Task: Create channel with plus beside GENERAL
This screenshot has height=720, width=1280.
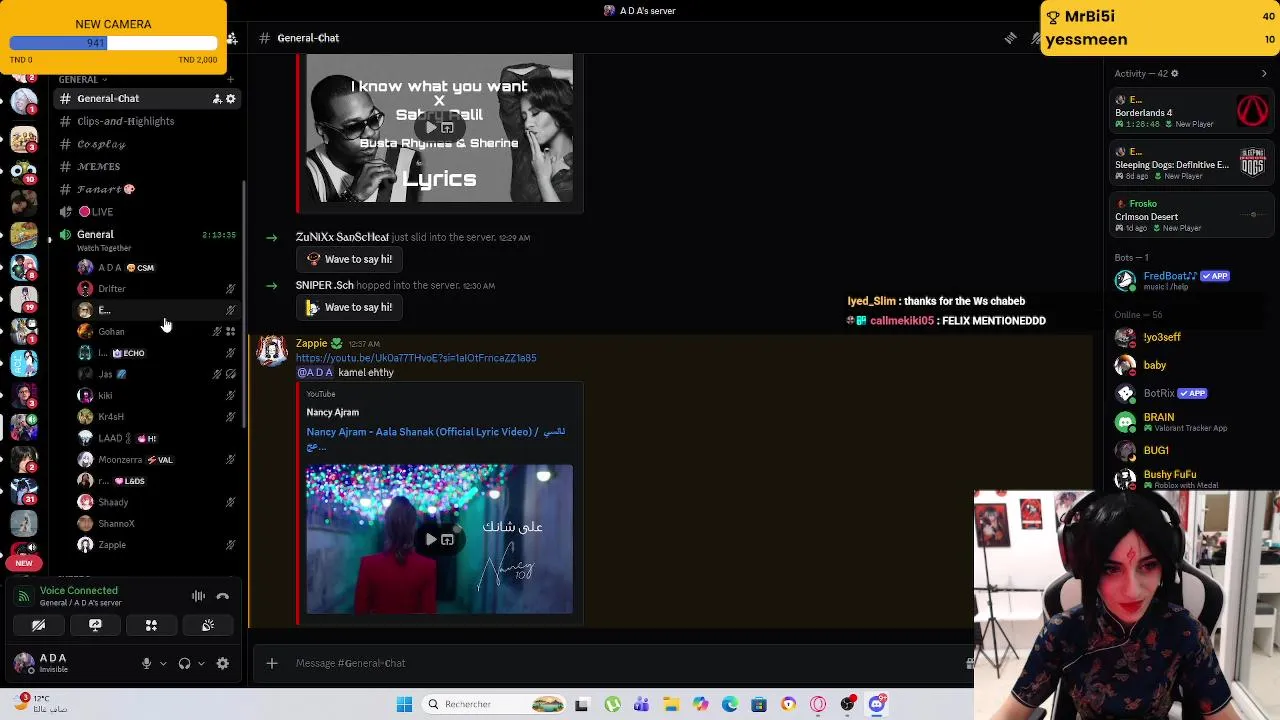Action: click(230, 79)
